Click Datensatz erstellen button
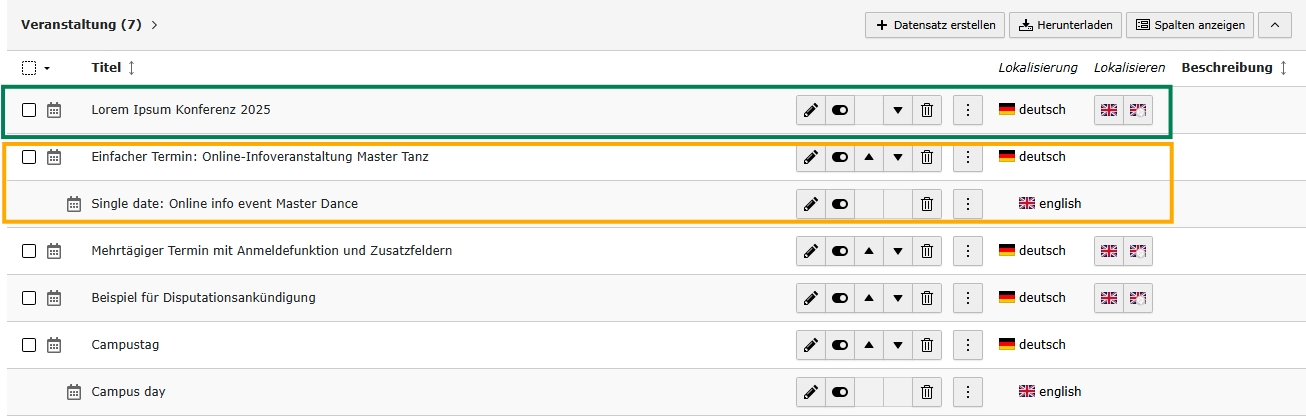Image resolution: width=1306 pixels, height=416 pixels. click(x=934, y=25)
